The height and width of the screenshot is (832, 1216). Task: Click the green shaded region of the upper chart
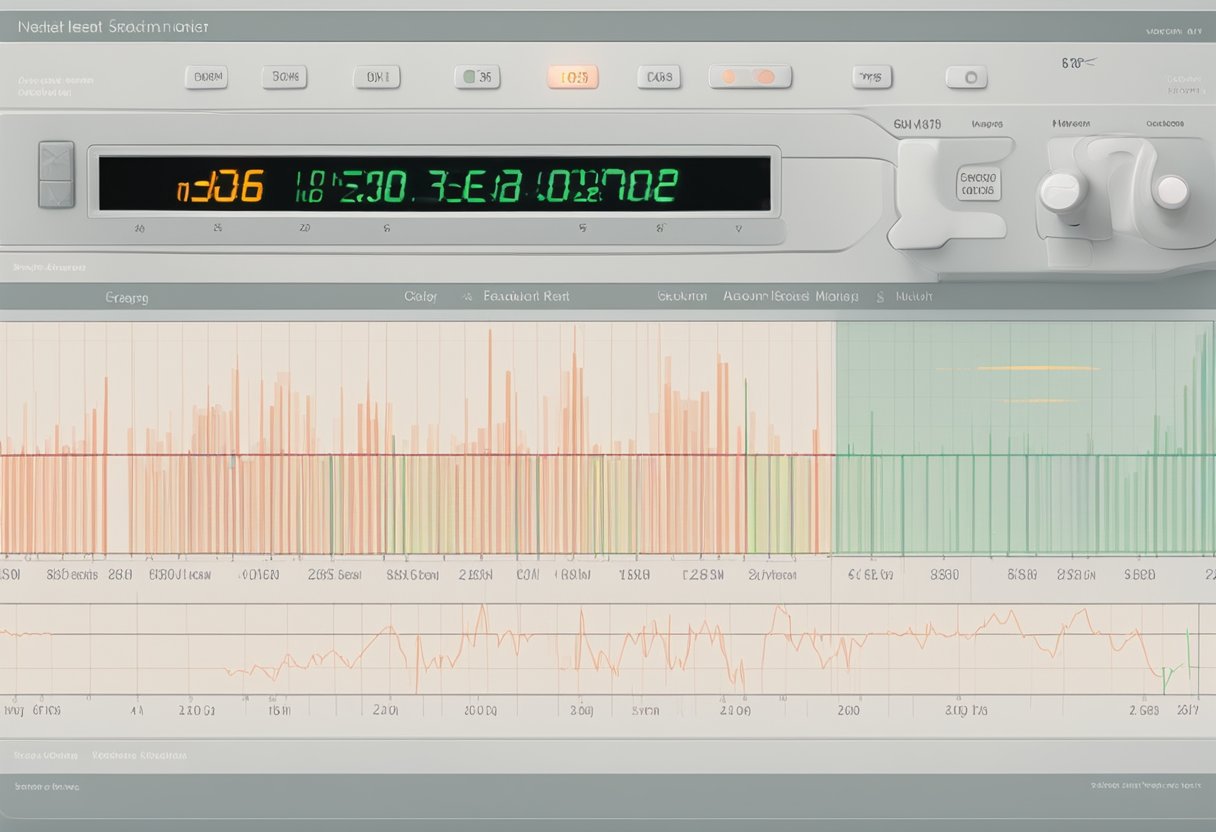point(1025,438)
